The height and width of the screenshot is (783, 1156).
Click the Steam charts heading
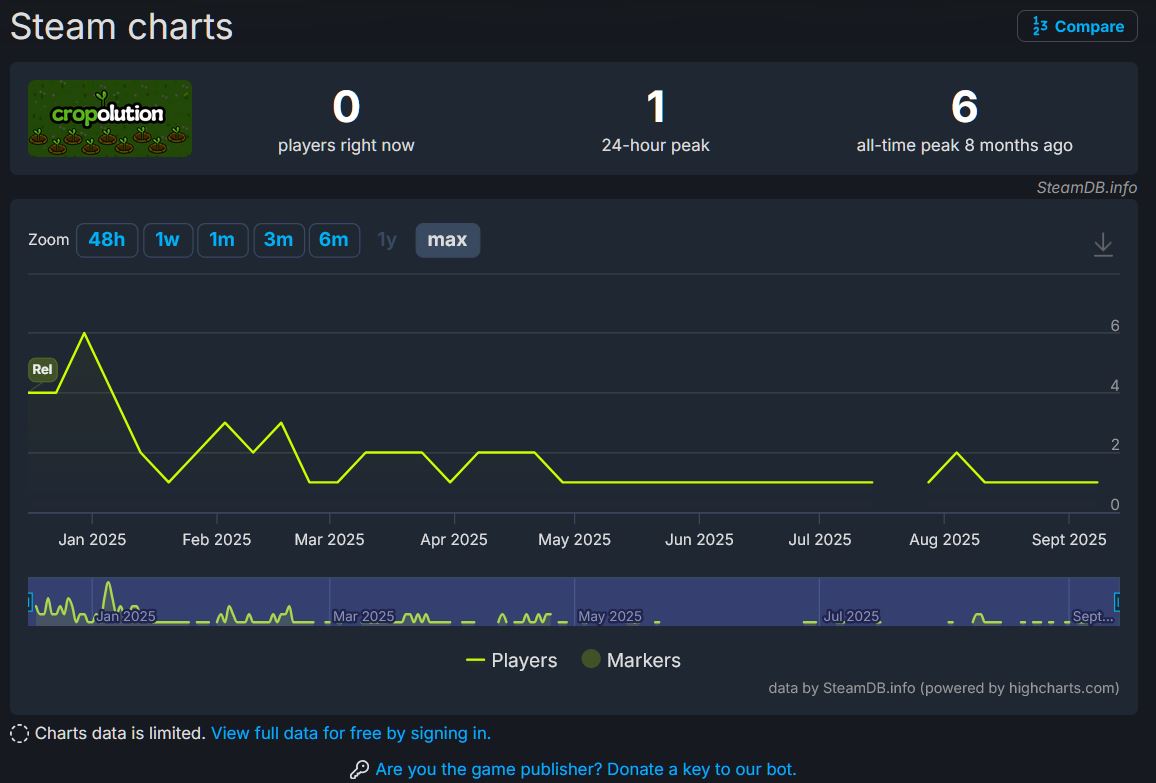[122, 27]
